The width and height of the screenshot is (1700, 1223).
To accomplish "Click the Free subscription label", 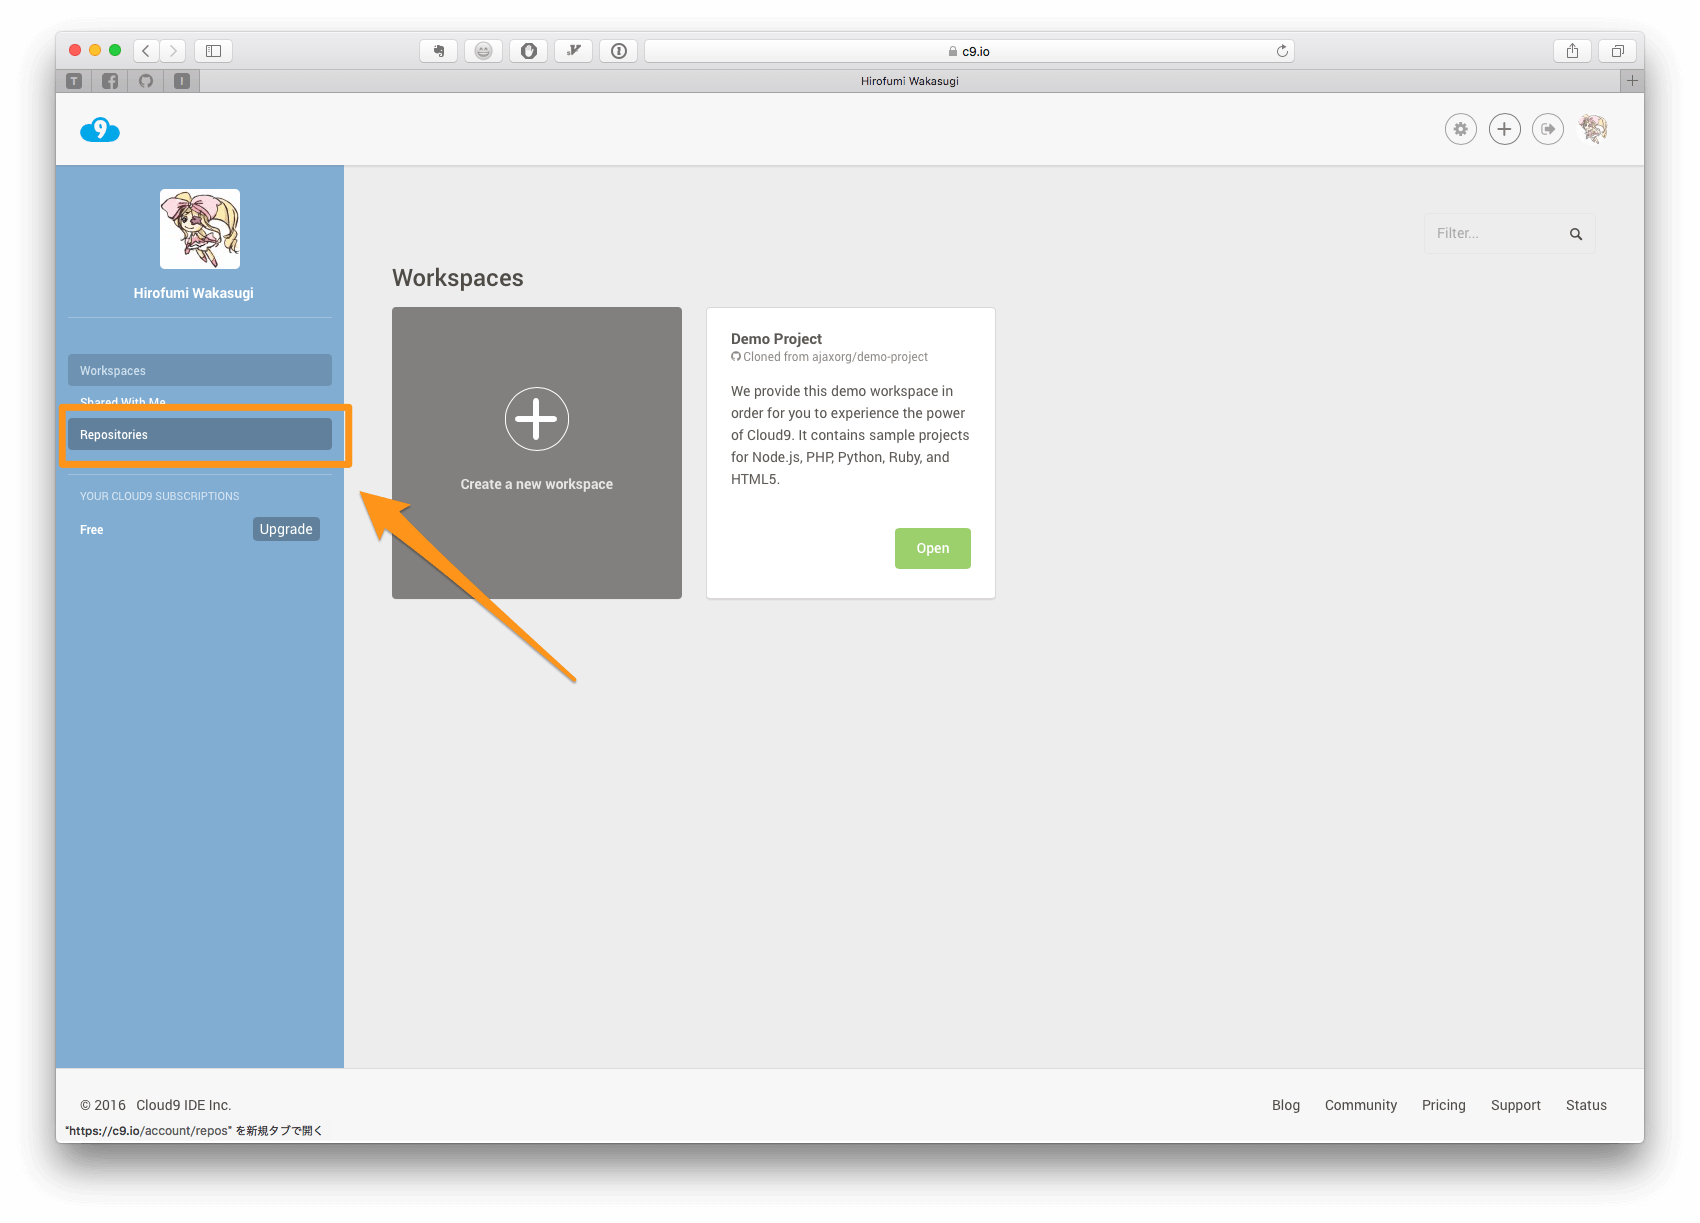I will (92, 530).
